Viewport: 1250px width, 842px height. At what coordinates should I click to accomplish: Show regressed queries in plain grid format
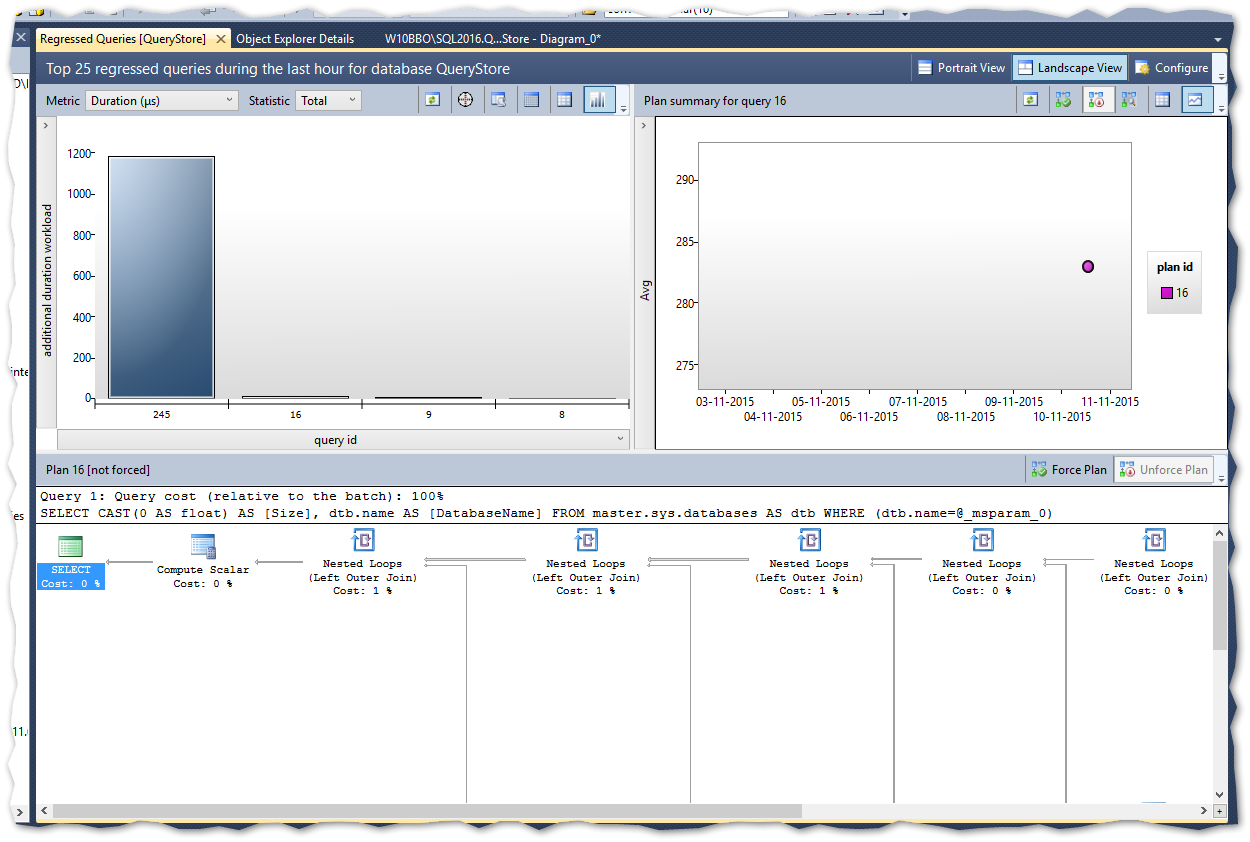point(565,100)
